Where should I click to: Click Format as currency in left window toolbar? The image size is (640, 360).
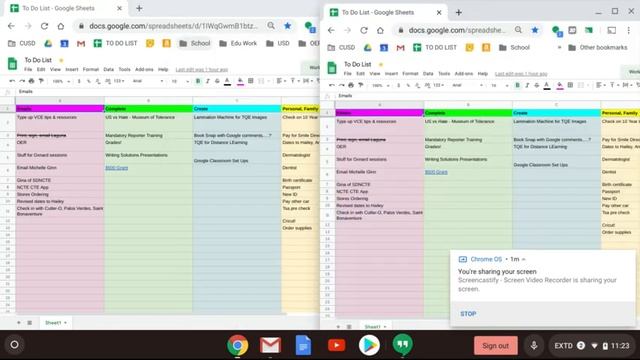[x=79, y=81]
